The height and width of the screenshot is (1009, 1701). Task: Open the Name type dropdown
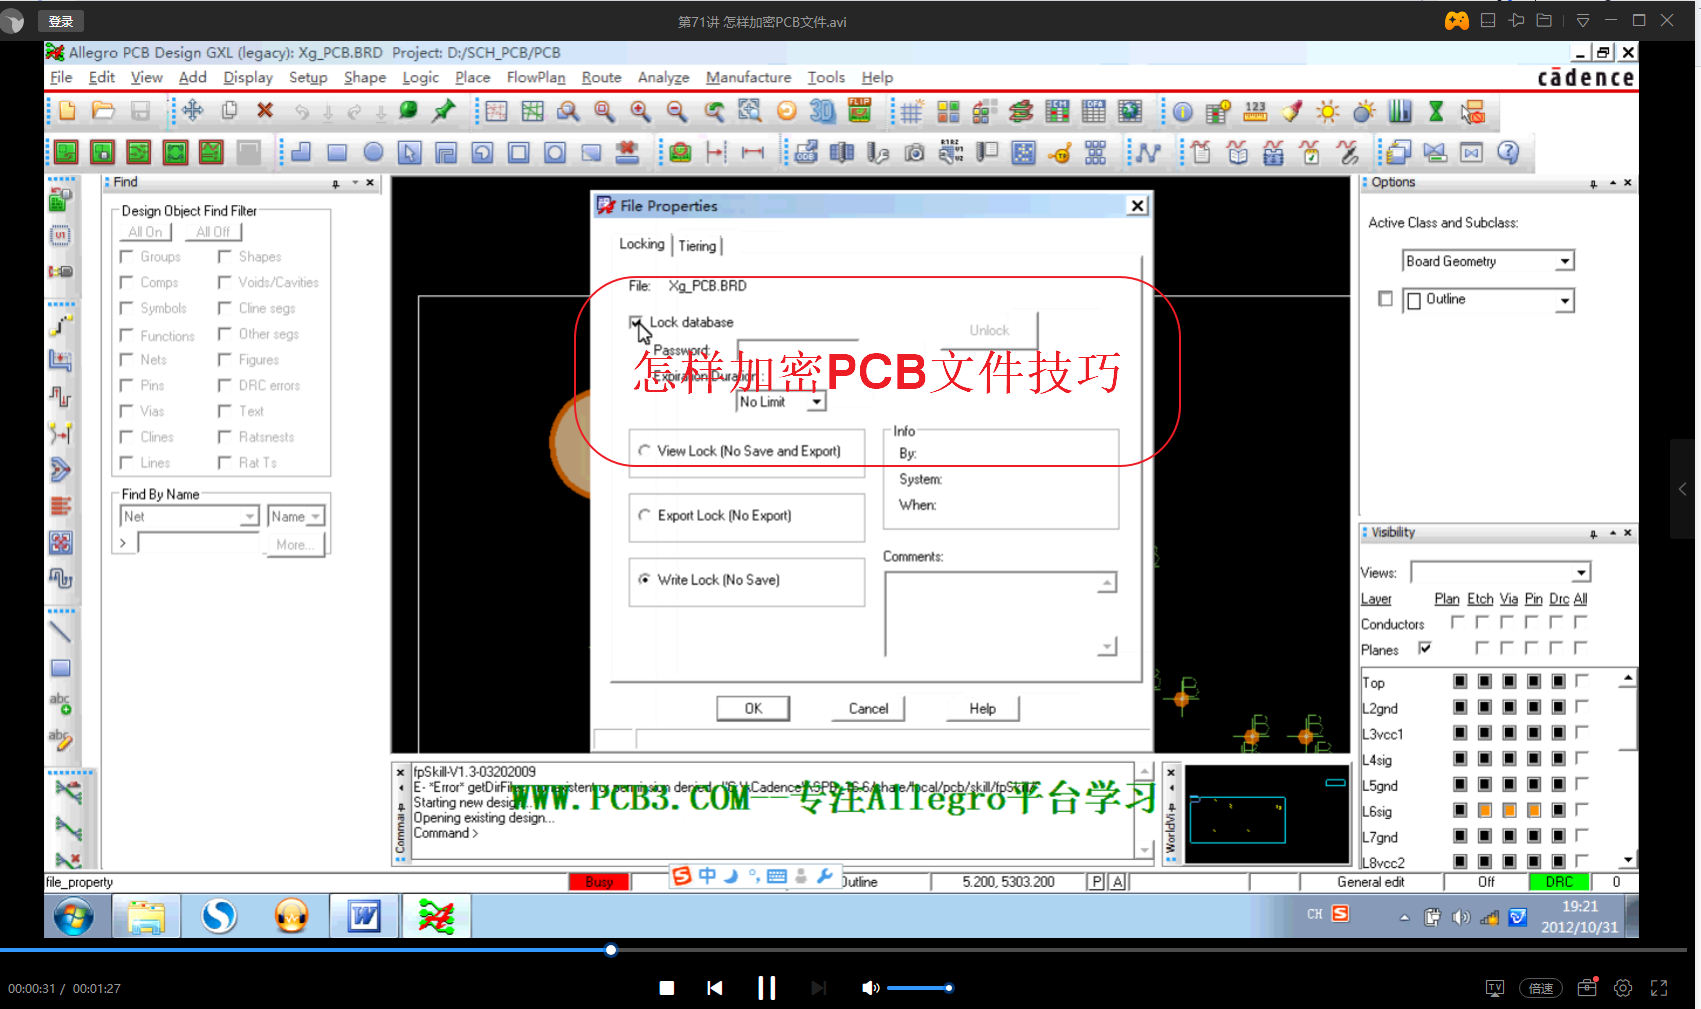tap(316, 517)
